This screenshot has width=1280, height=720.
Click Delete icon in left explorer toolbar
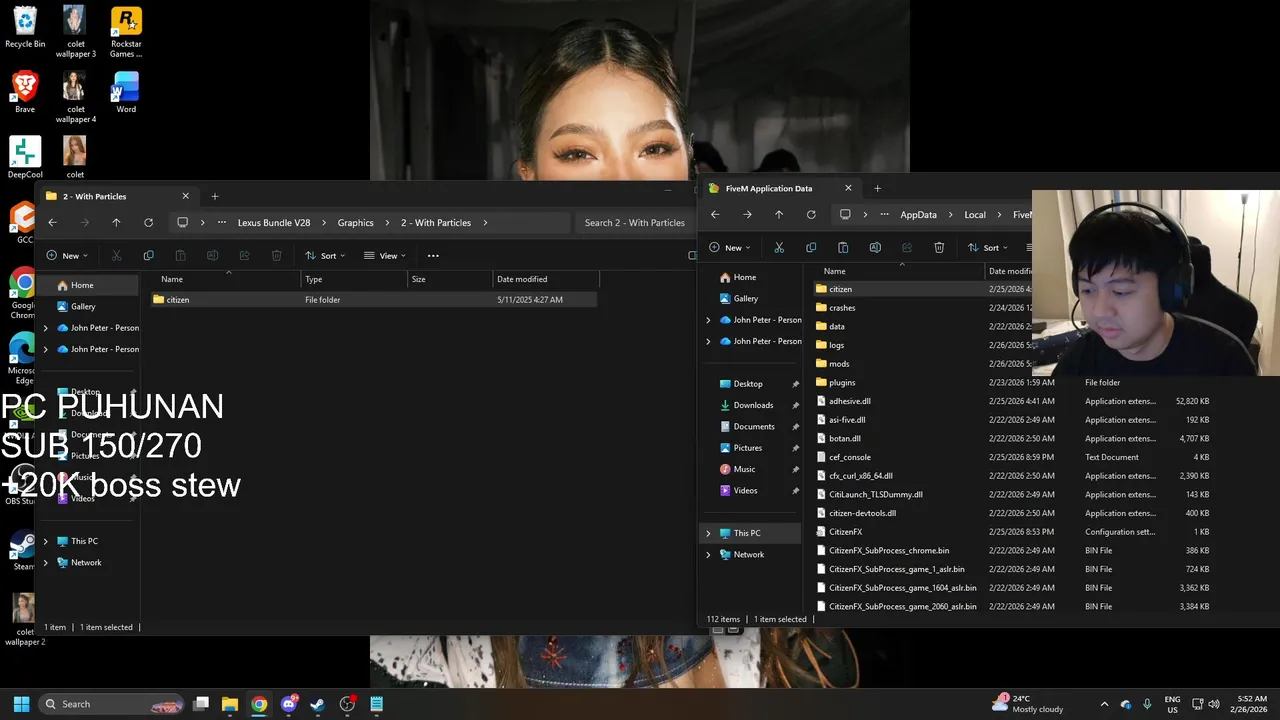pyautogui.click(x=276, y=255)
